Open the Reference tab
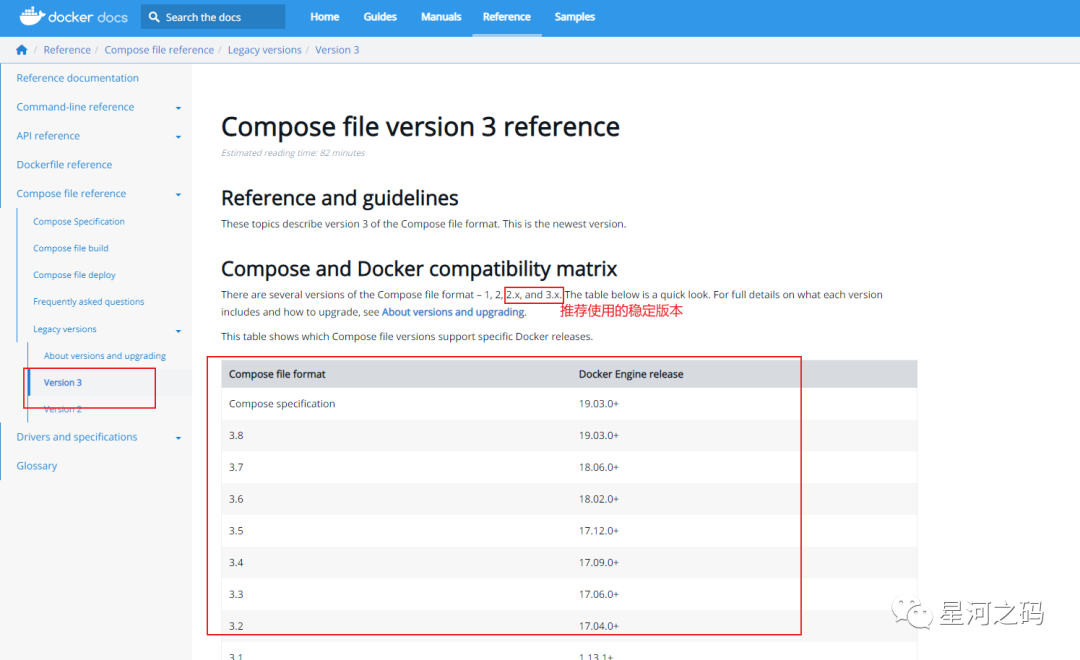The height and width of the screenshot is (660, 1080). [506, 17]
